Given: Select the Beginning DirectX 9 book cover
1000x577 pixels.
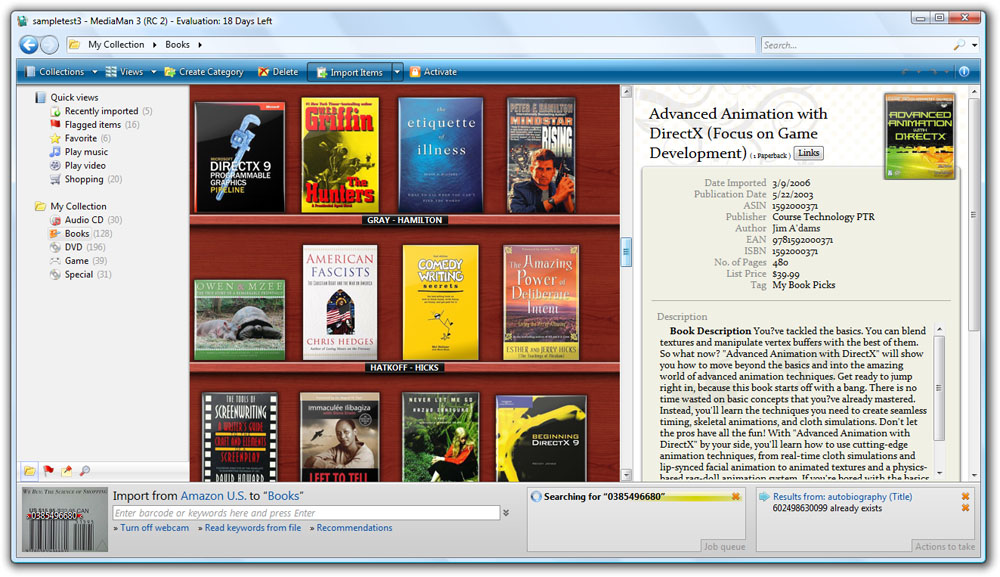Looking at the screenshot, I should tap(541, 439).
